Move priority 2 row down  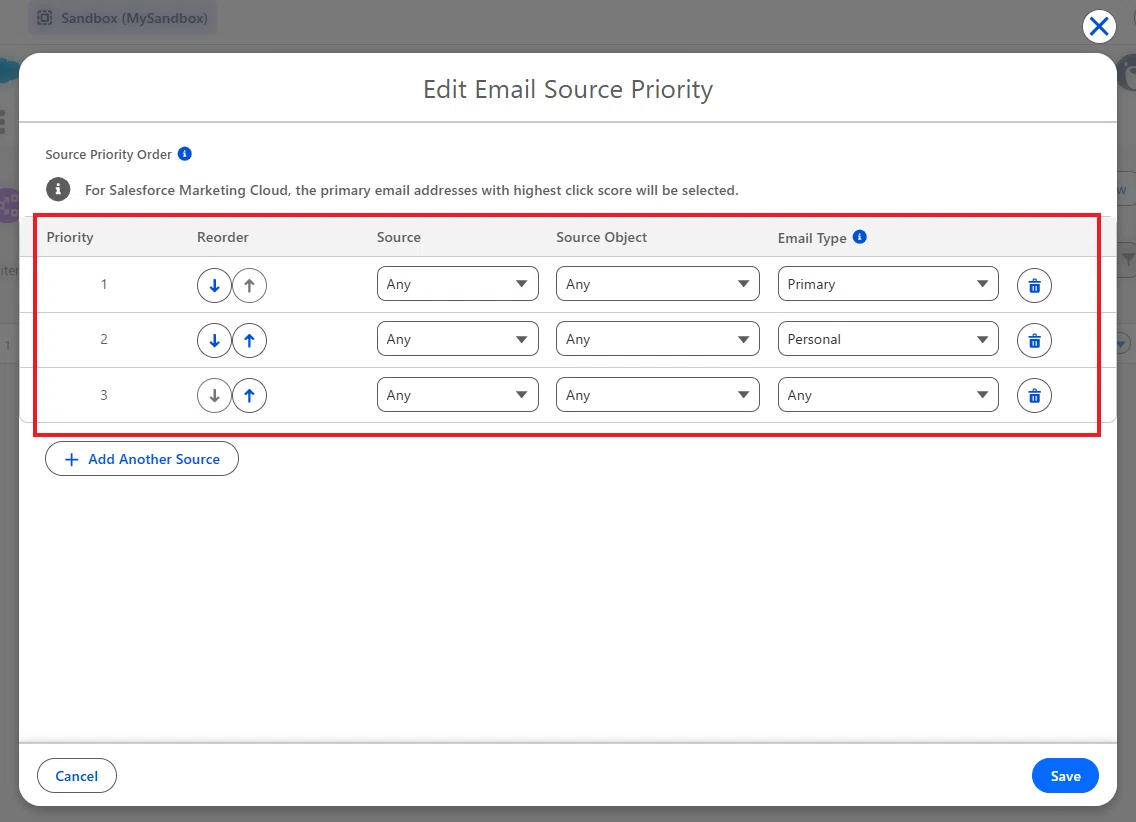pos(214,340)
